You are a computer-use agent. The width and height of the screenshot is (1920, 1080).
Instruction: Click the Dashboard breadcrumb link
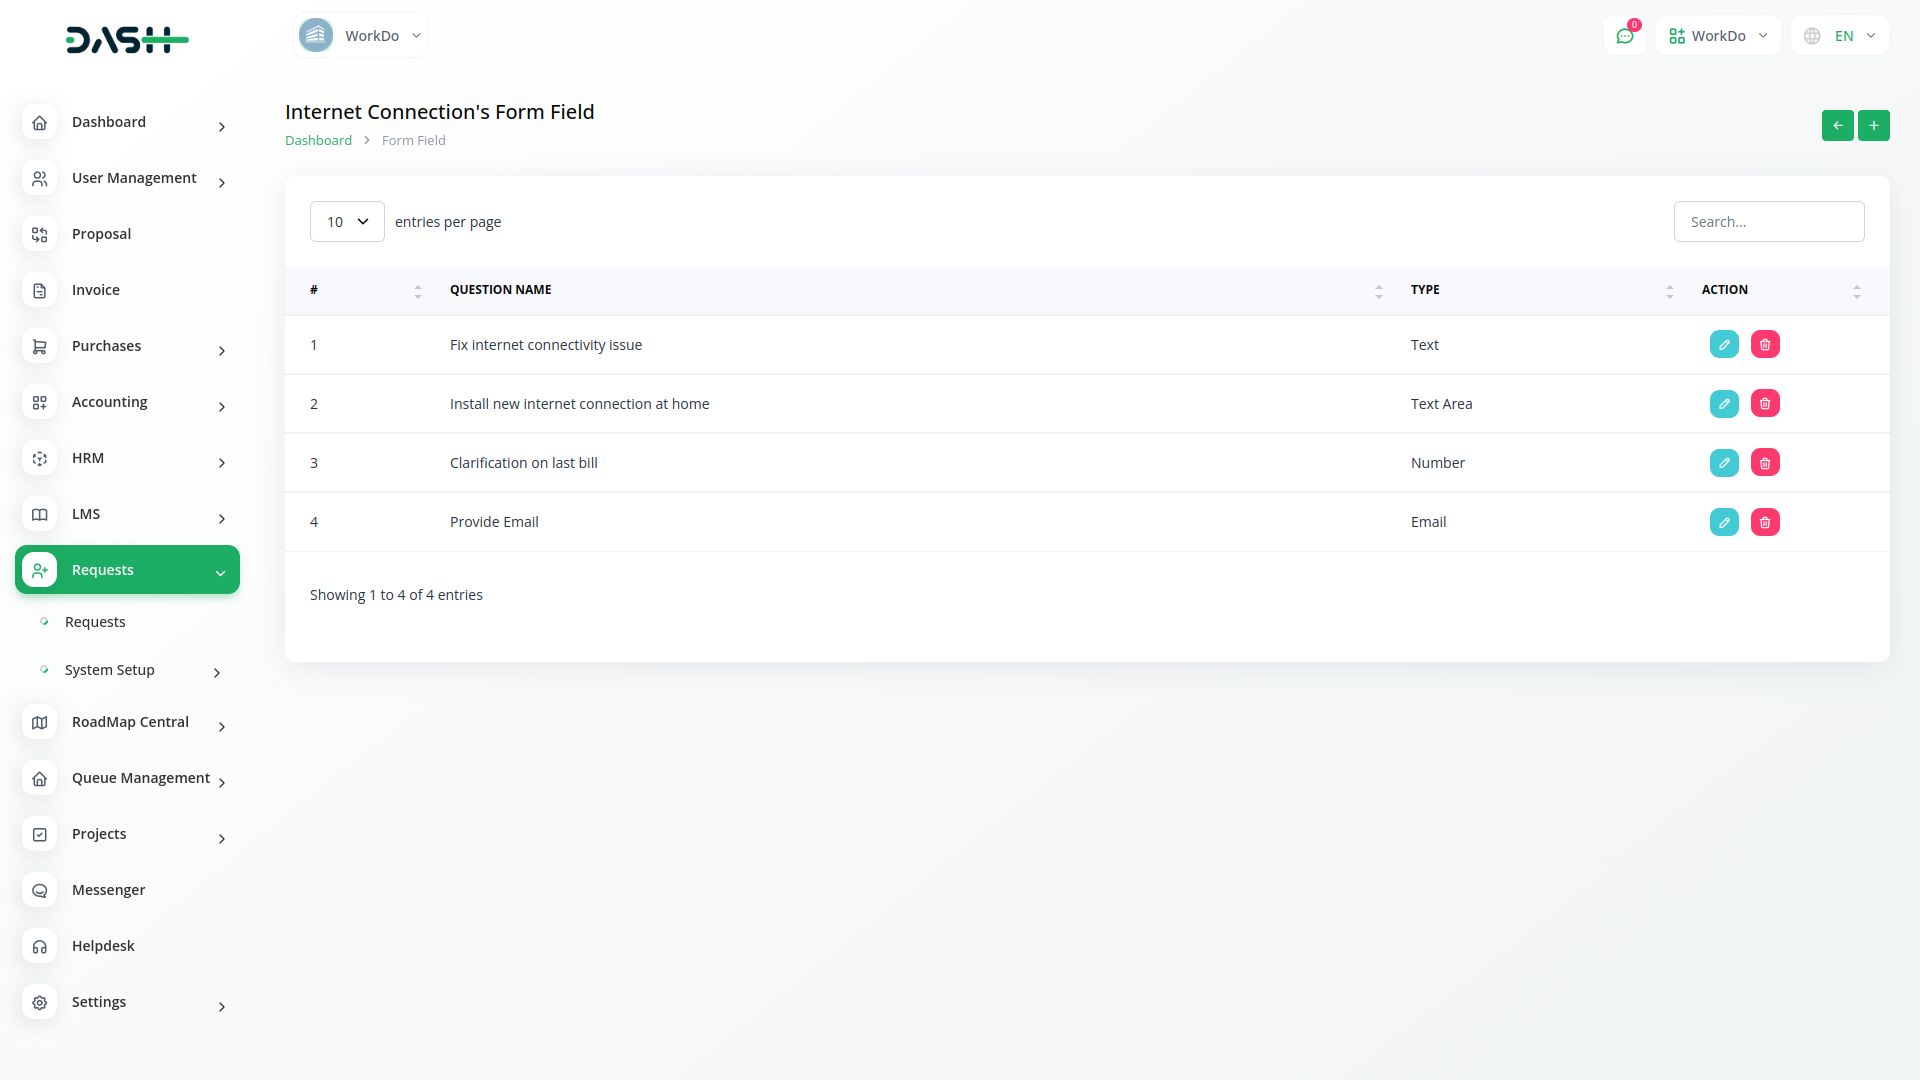(318, 141)
